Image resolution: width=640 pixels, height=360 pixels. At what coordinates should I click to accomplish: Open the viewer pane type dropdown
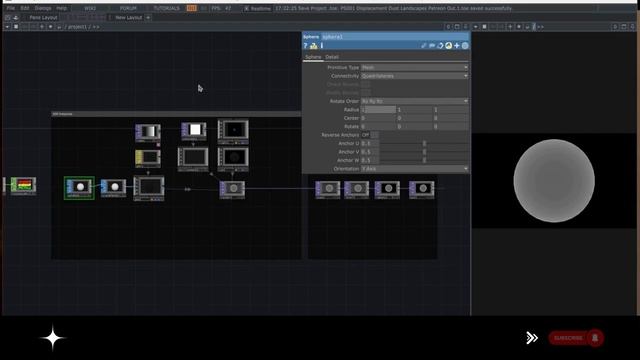pyautogui.click(x=476, y=27)
